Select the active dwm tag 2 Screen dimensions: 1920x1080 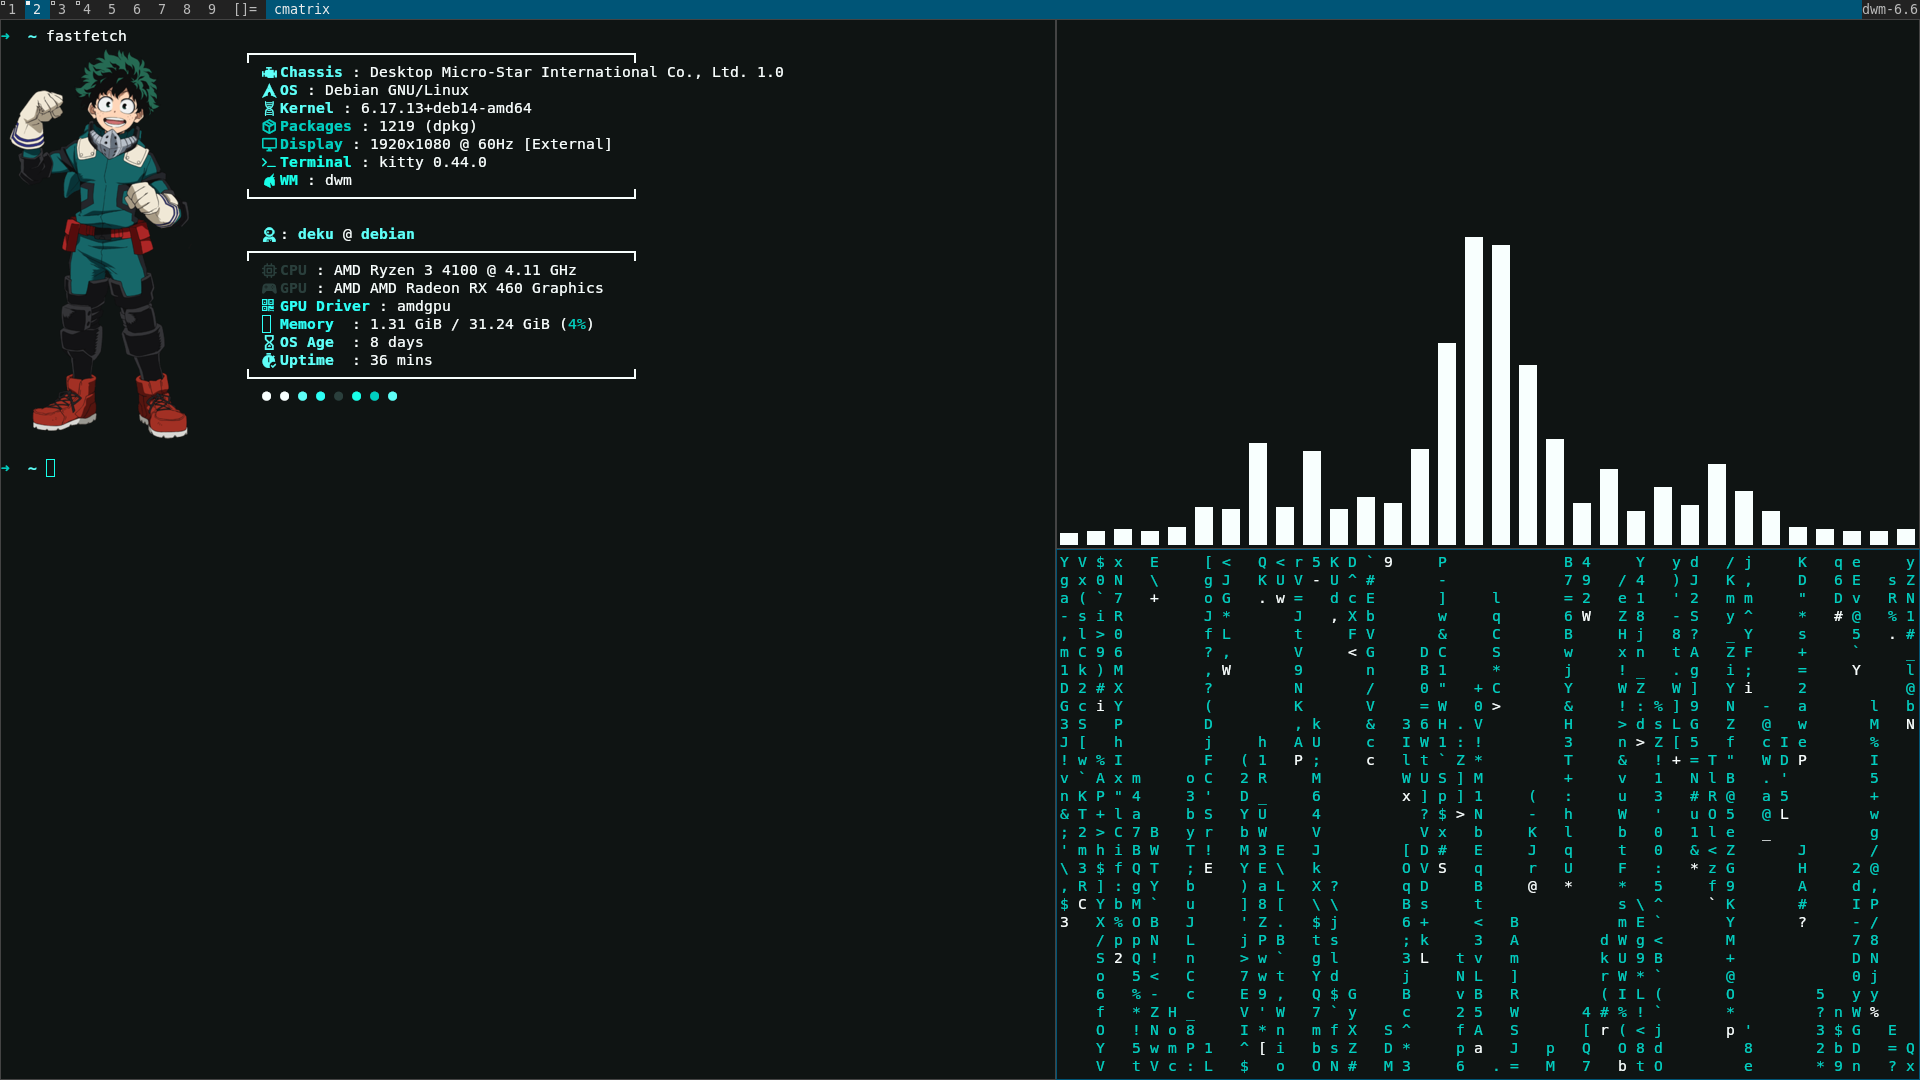coord(37,9)
